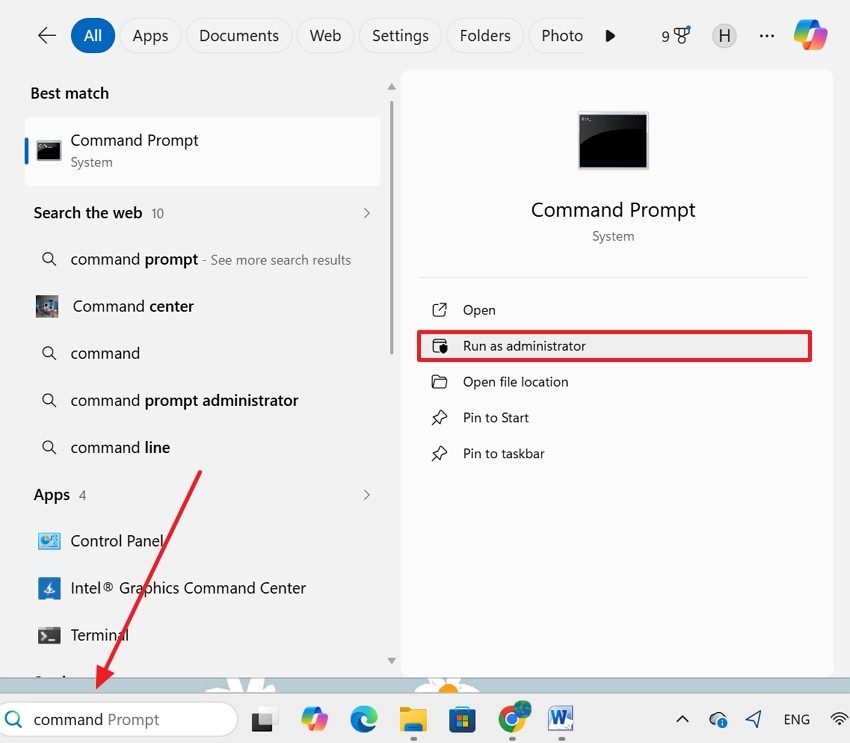Open Control Panel from the results
This screenshot has width=850, height=743.
click(203, 541)
